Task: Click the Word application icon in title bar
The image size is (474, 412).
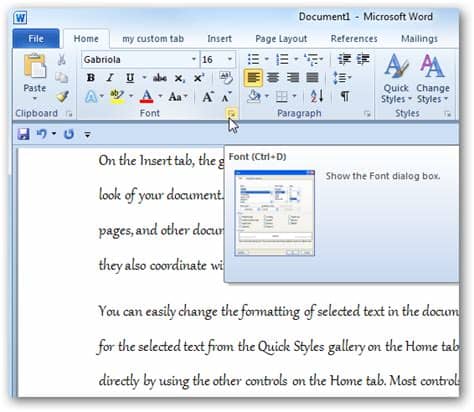Action: pos(20,17)
